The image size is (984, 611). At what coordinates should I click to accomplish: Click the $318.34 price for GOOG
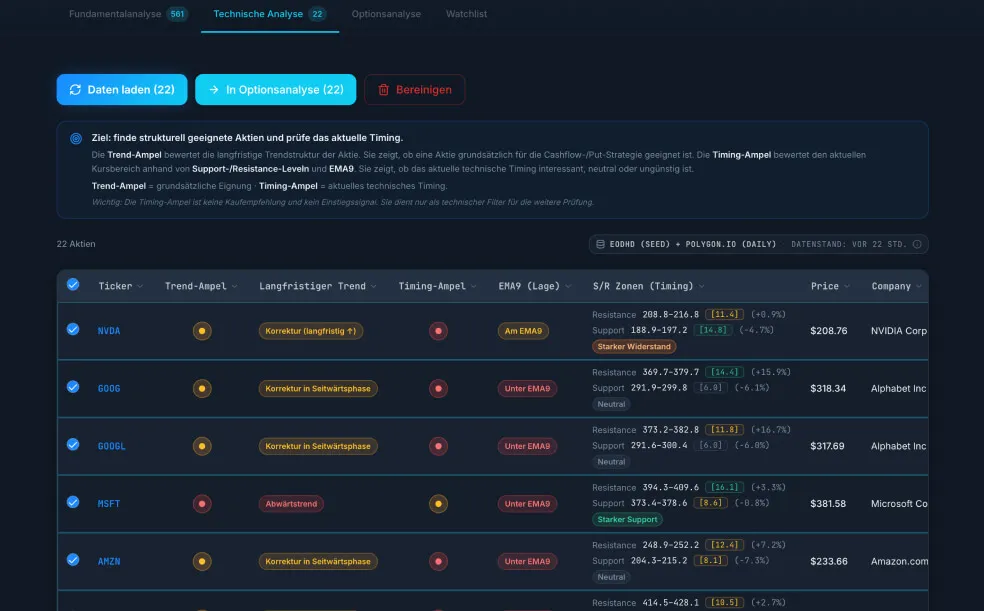click(828, 388)
